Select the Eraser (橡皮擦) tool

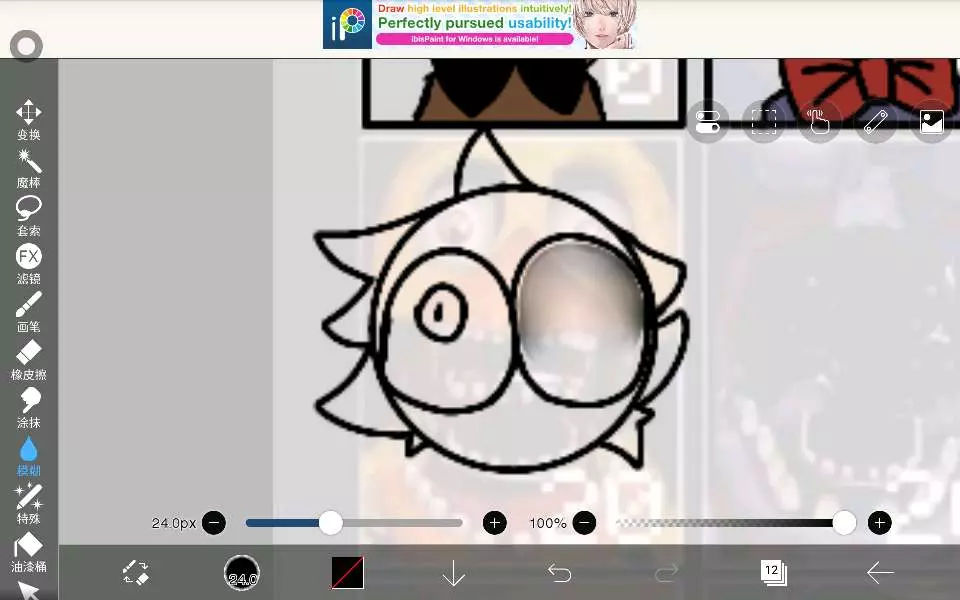[x=28, y=358]
